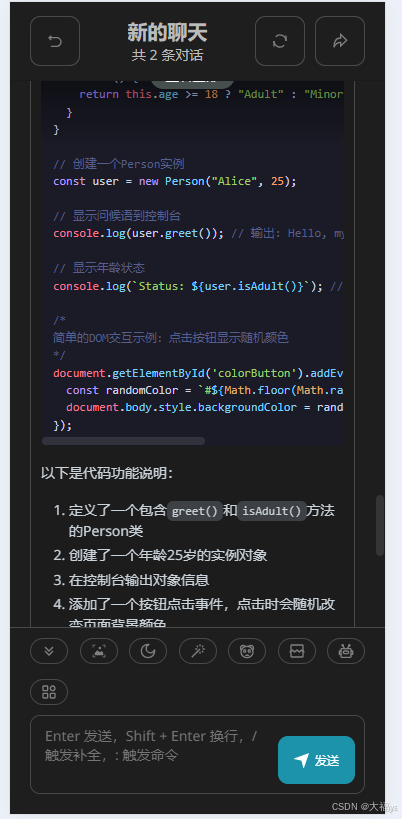Screen dimensions: 402x819
Task: Click the refresh chat icon
Action: (280, 41)
